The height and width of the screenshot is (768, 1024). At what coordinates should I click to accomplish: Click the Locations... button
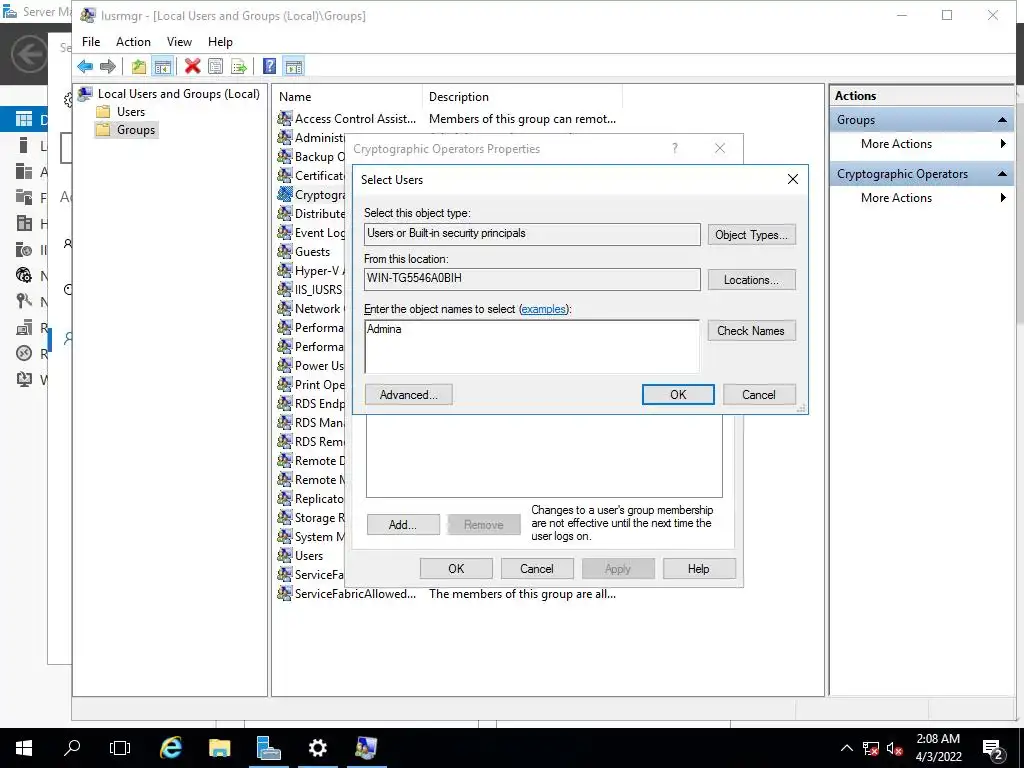[x=752, y=280]
